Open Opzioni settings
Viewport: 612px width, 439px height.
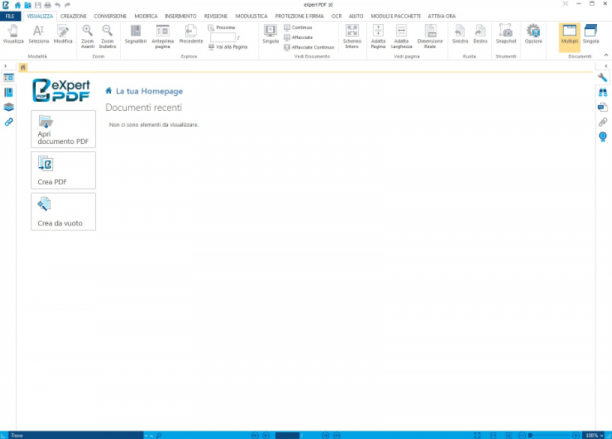click(533, 34)
